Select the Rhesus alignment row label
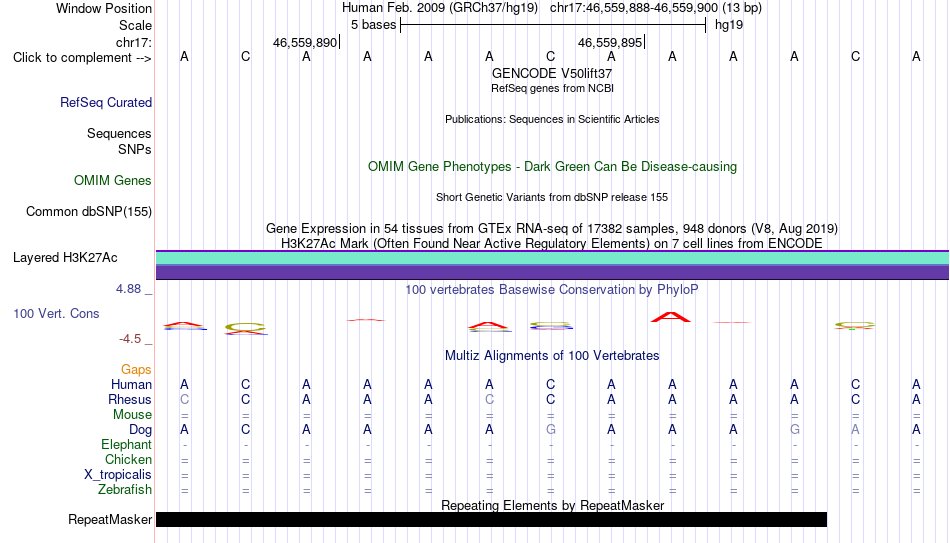The image size is (950, 543). tap(130, 400)
